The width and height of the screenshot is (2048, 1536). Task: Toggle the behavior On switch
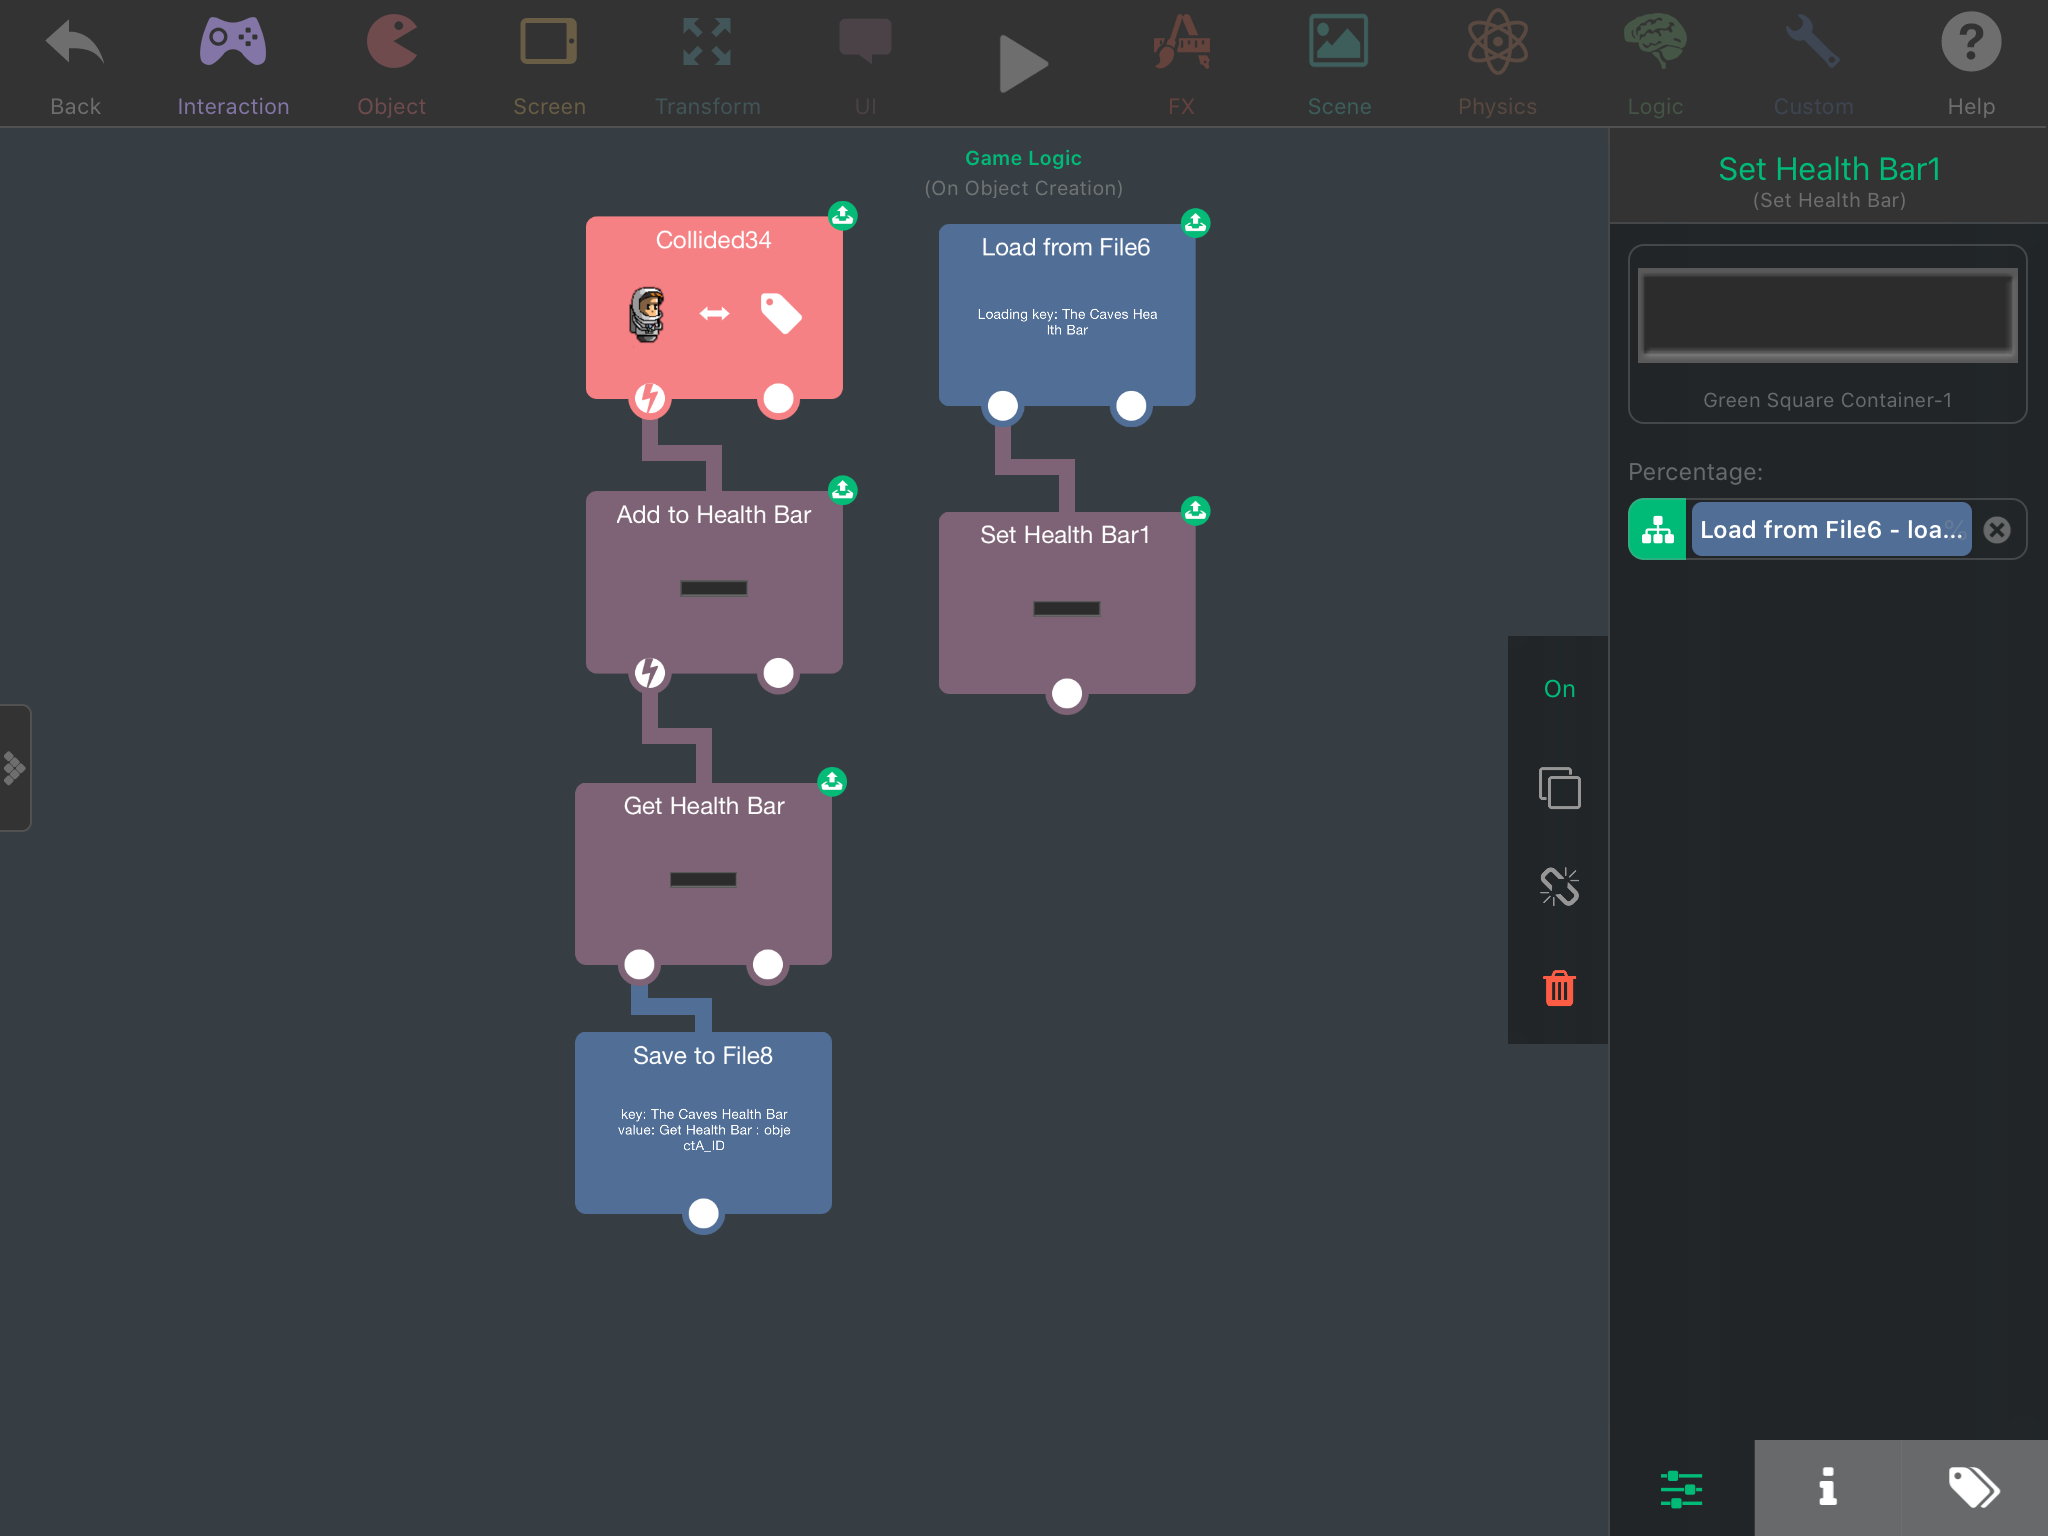pyautogui.click(x=1559, y=689)
